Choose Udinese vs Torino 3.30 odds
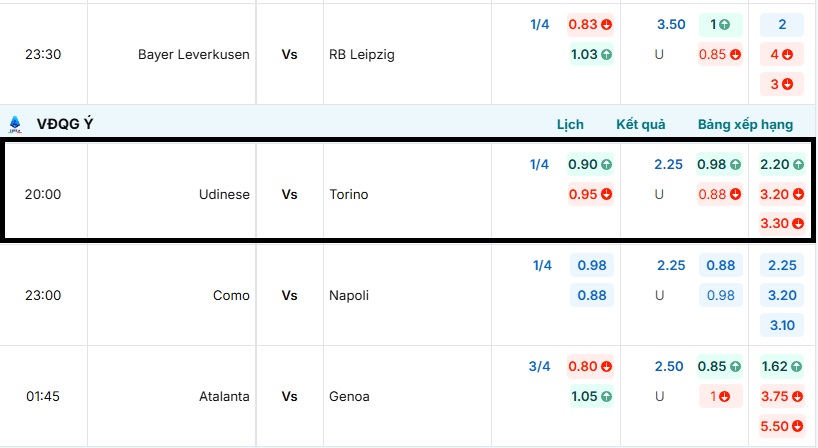The image size is (818, 448). point(782,224)
